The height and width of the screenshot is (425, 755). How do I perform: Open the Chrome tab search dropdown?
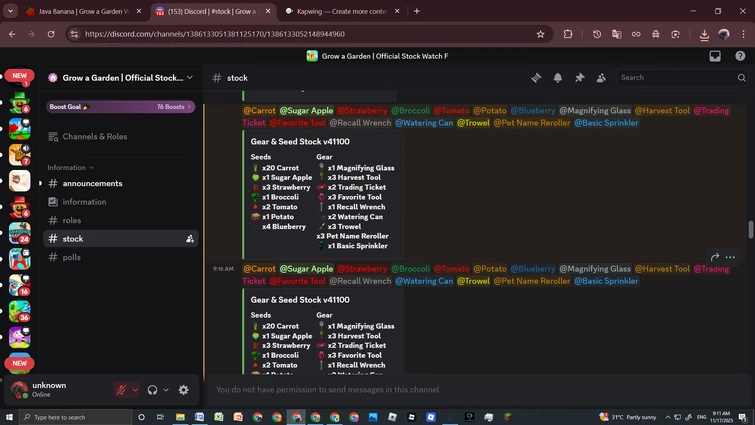pyautogui.click(x=10, y=11)
